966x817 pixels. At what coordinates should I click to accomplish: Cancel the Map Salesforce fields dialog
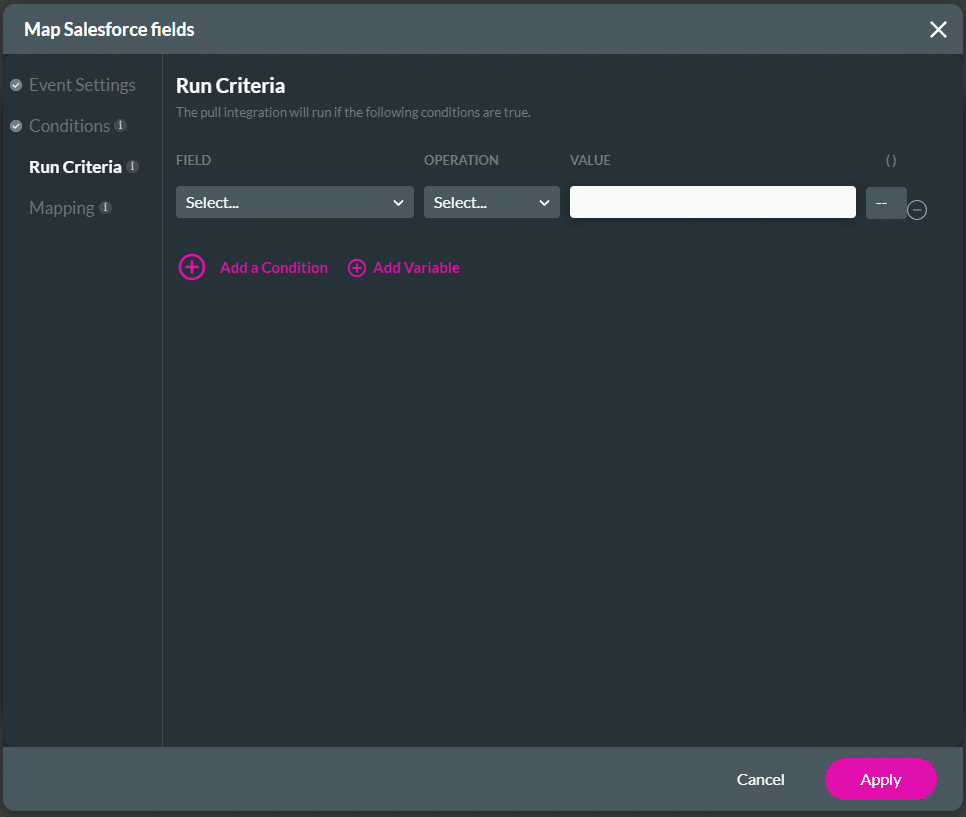[760, 779]
